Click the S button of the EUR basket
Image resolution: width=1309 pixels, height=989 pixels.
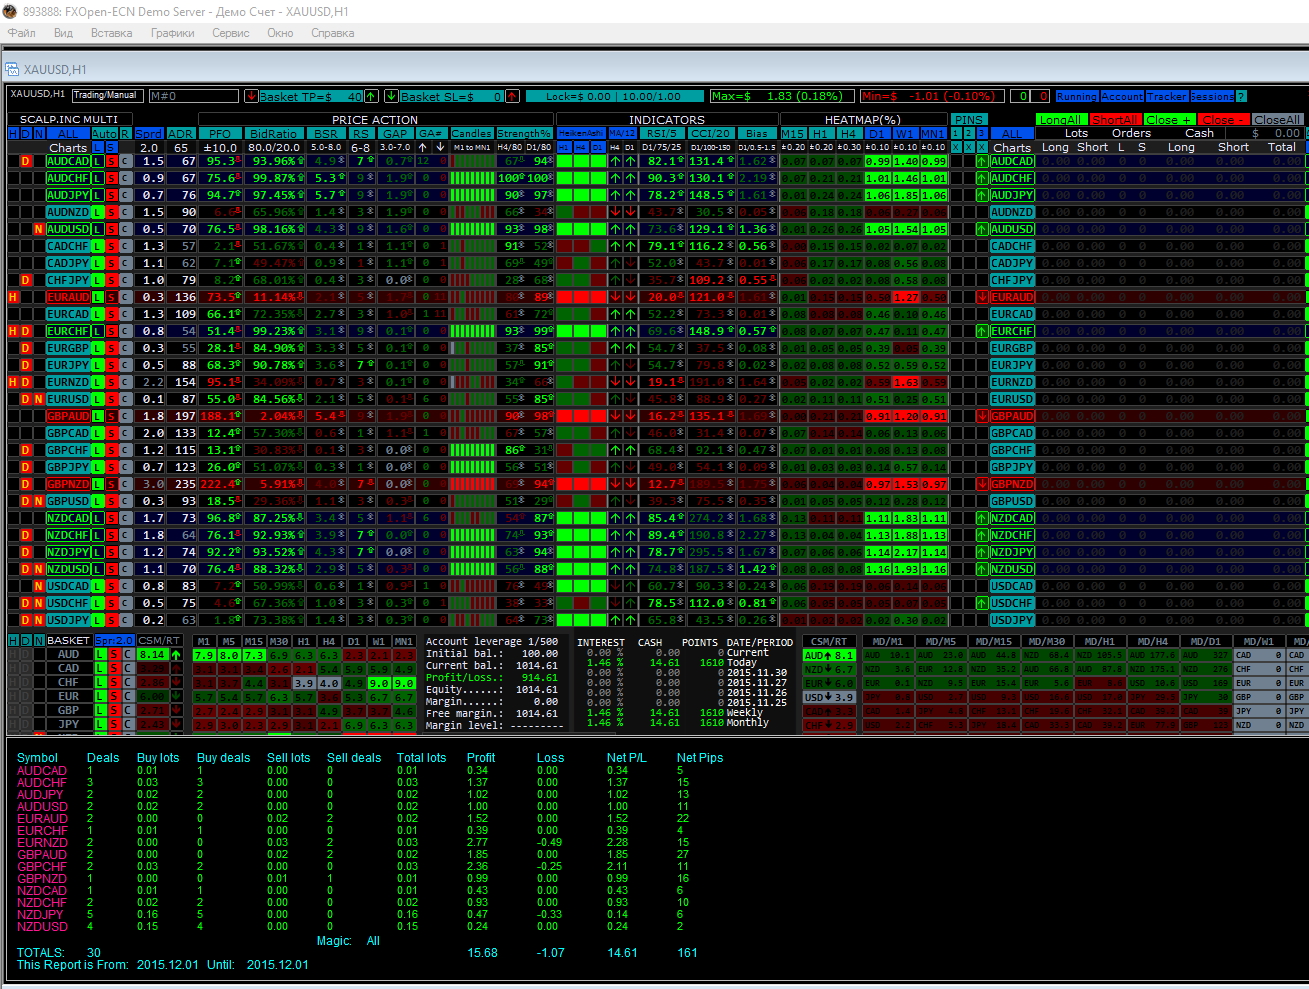tap(114, 697)
